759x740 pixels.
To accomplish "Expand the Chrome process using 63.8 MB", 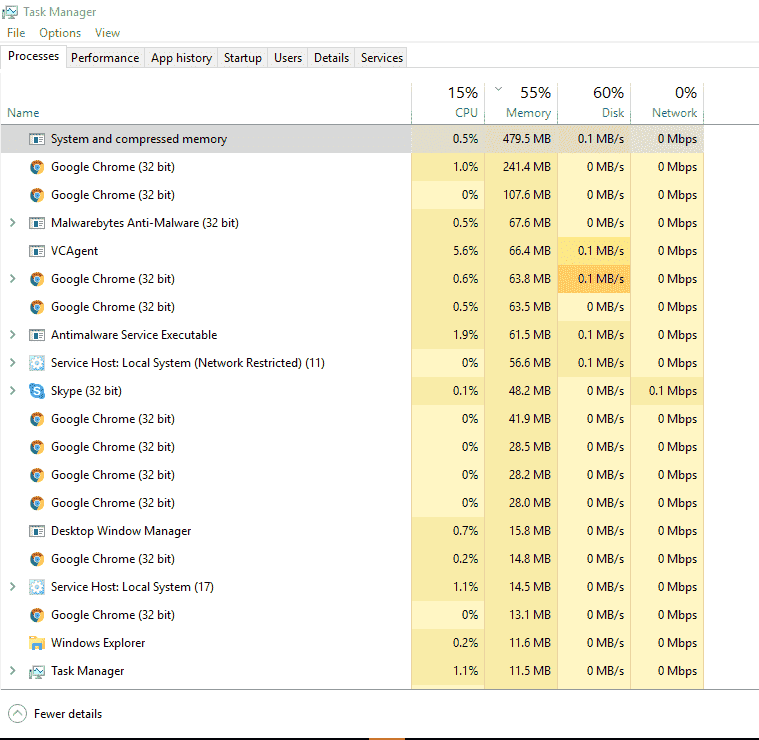I will coord(13,279).
